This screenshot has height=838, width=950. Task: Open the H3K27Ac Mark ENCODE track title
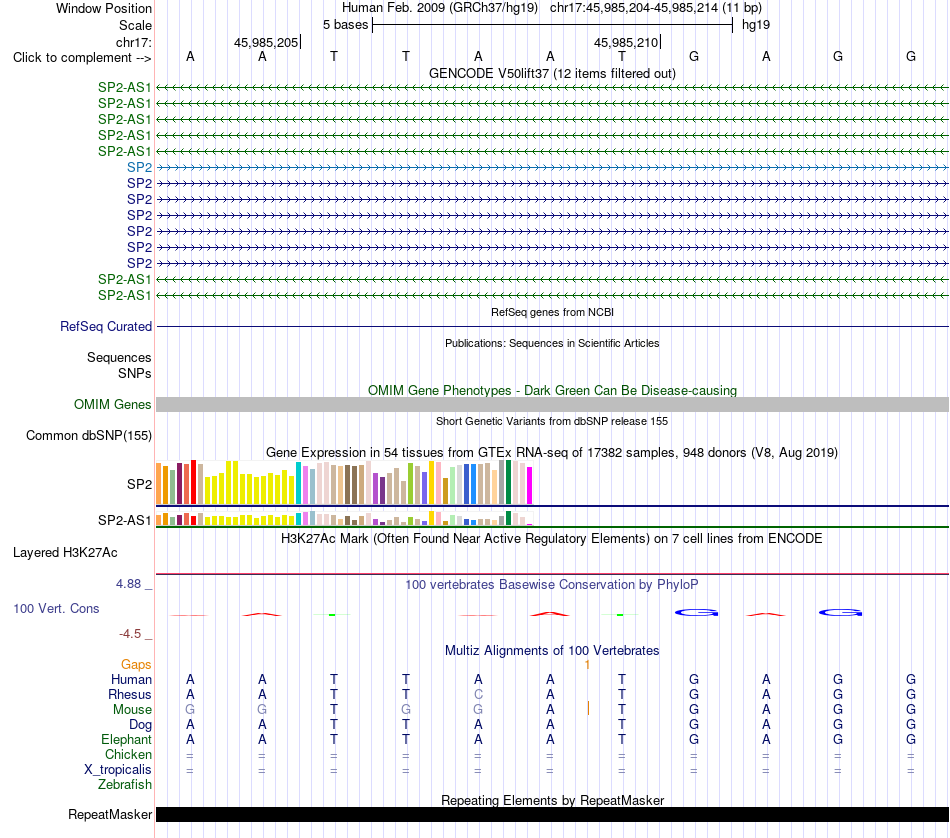[x=552, y=539]
